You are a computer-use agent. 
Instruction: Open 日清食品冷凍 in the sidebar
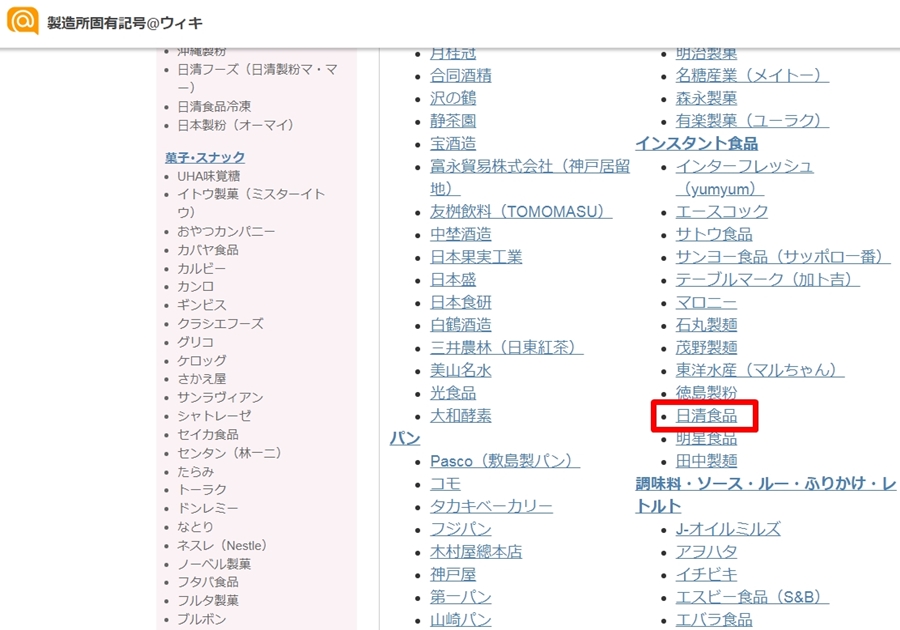214,106
